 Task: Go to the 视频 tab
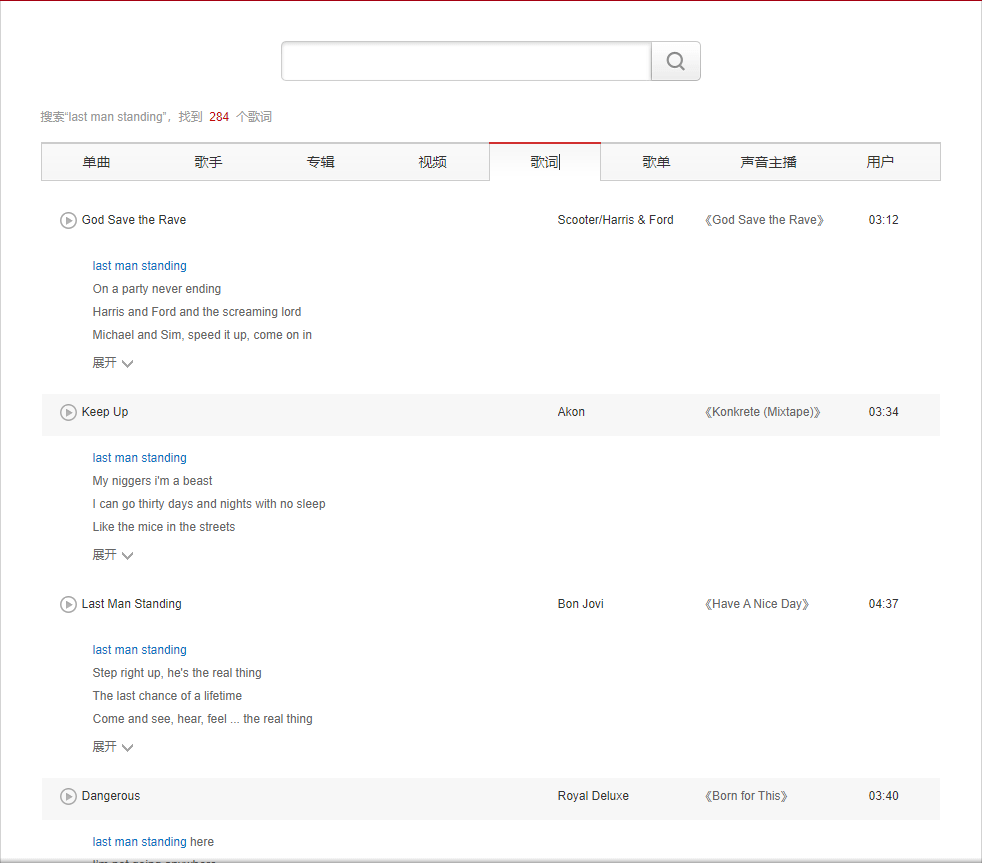point(433,162)
